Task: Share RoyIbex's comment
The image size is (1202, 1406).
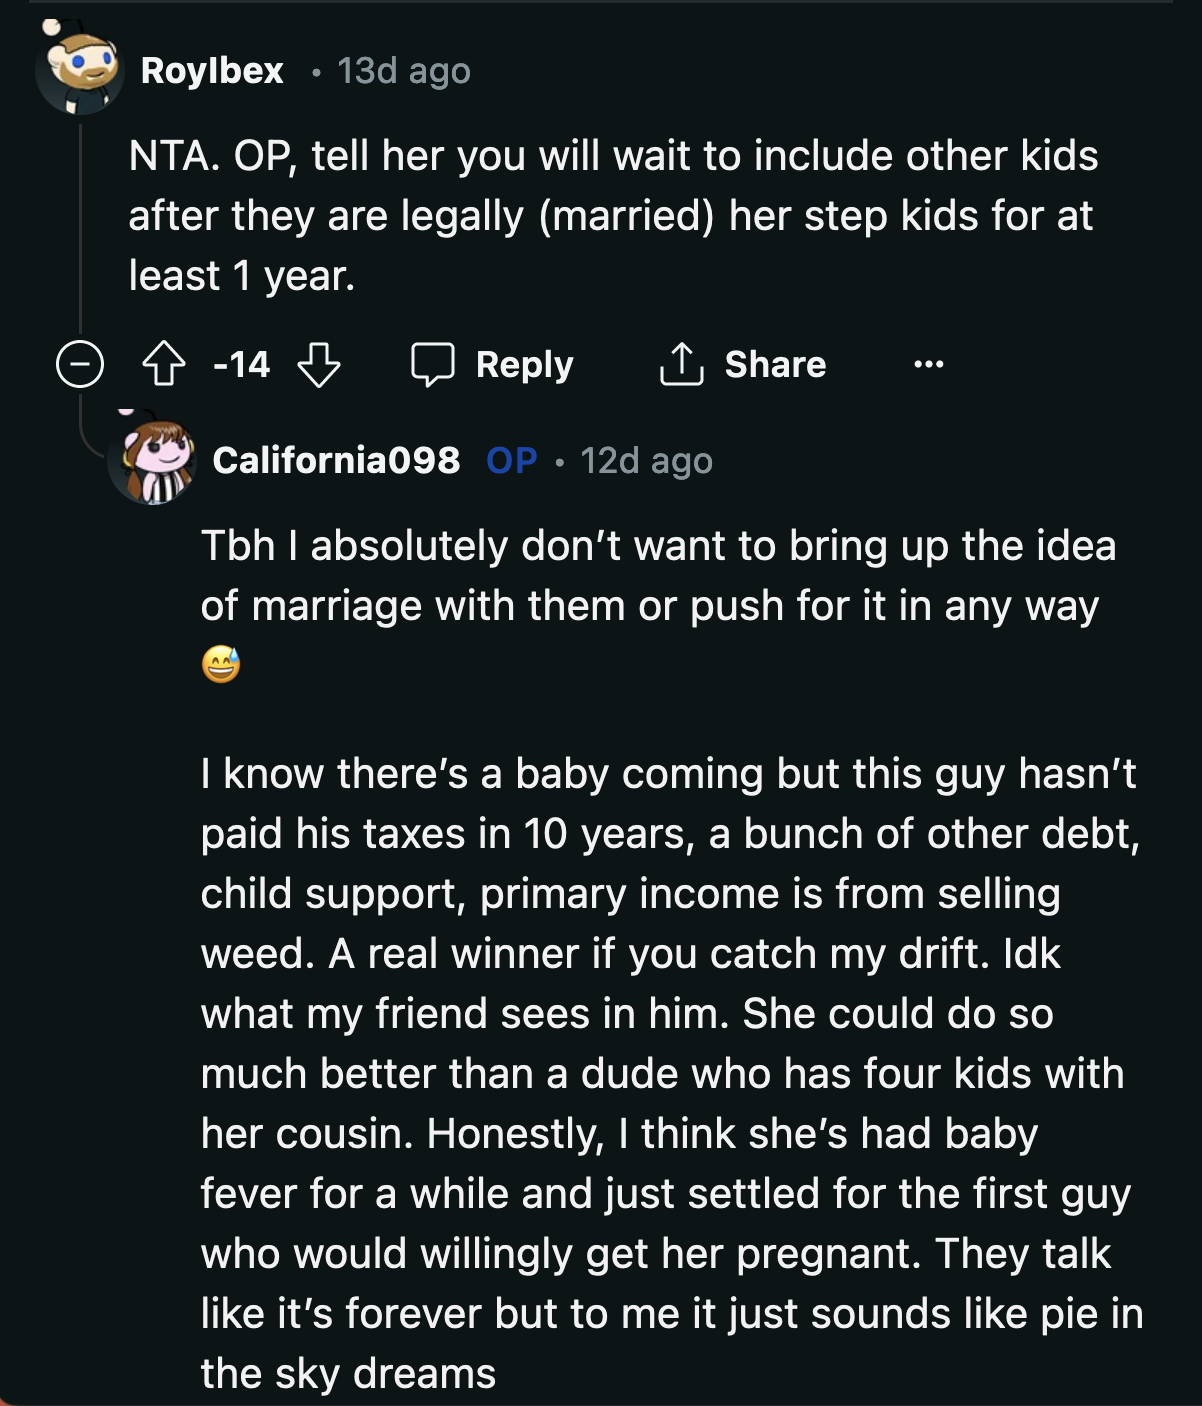Action: pos(743,364)
